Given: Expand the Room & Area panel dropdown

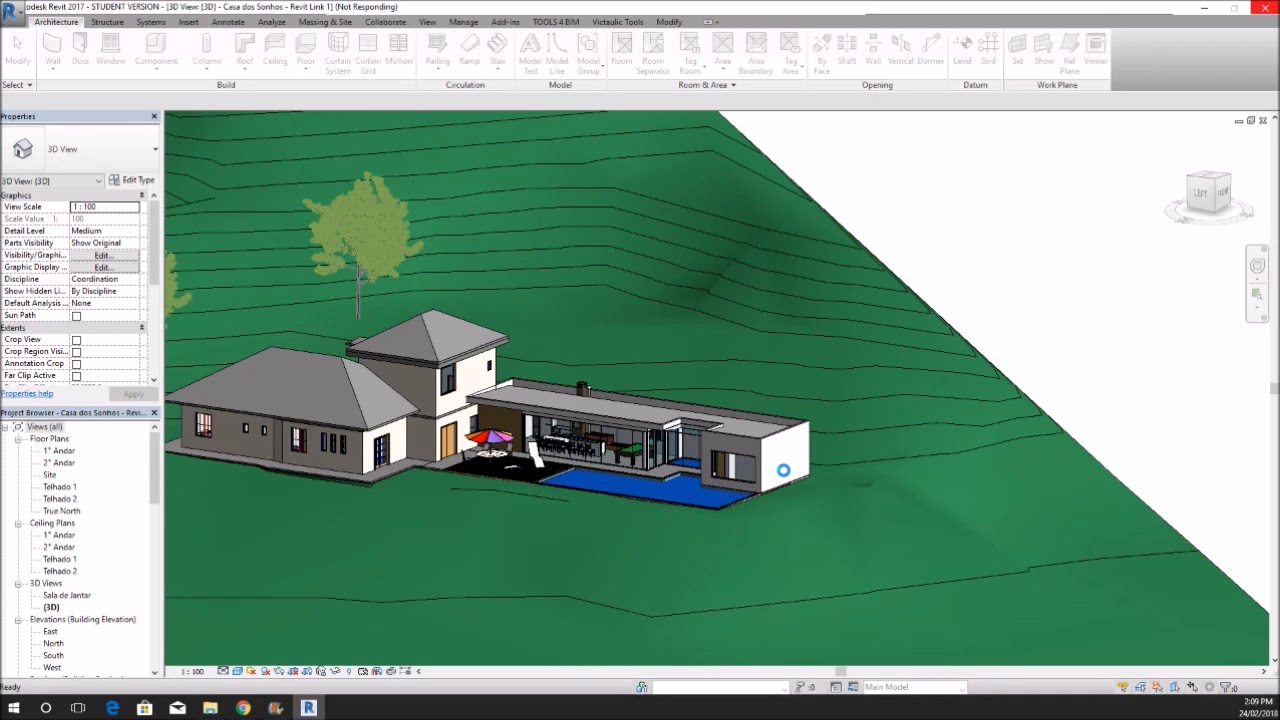Looking at the screenshot, I should 706,85.
